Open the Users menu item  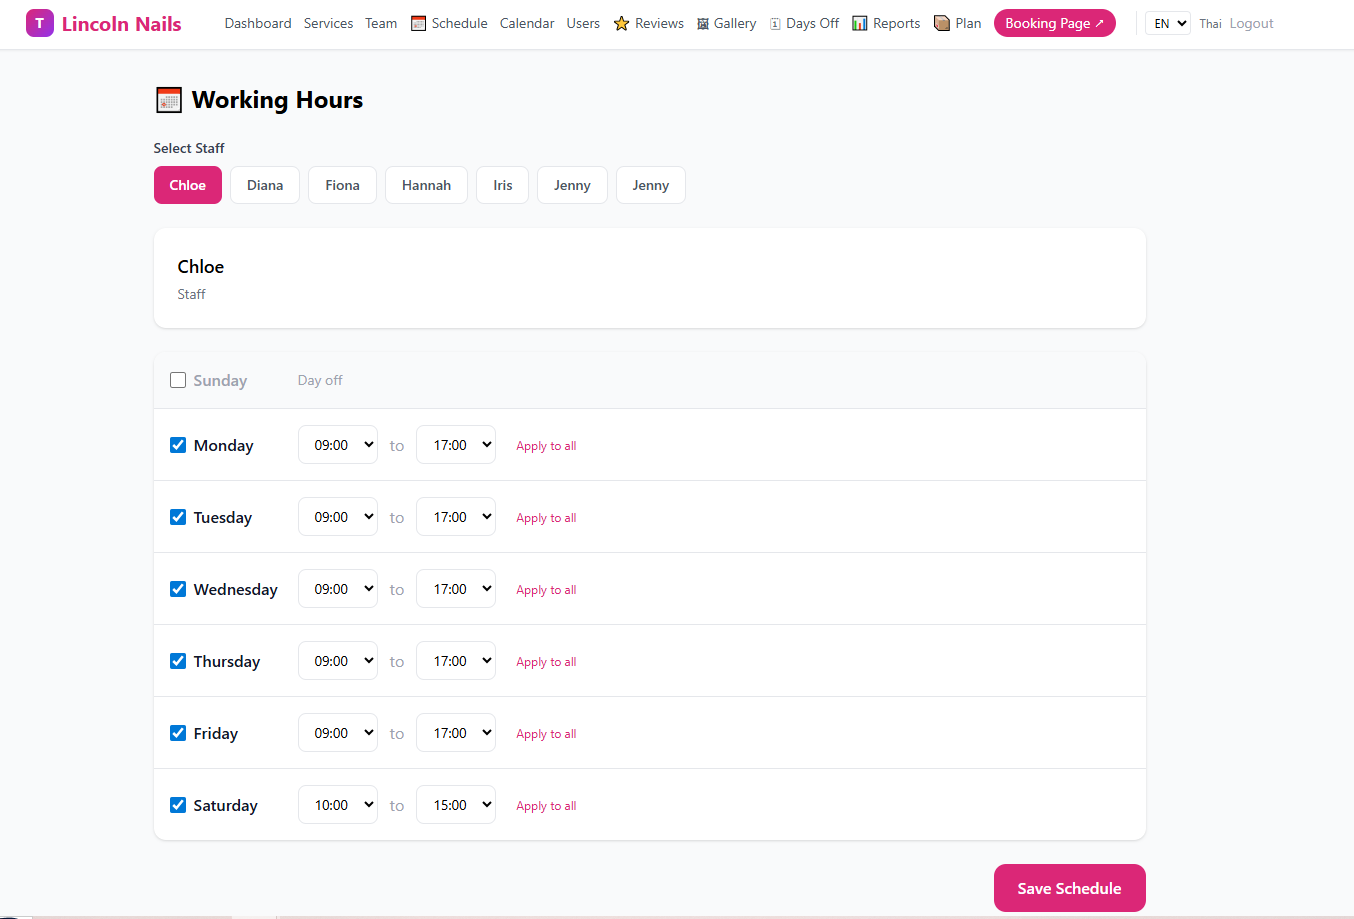pos(583,23)
